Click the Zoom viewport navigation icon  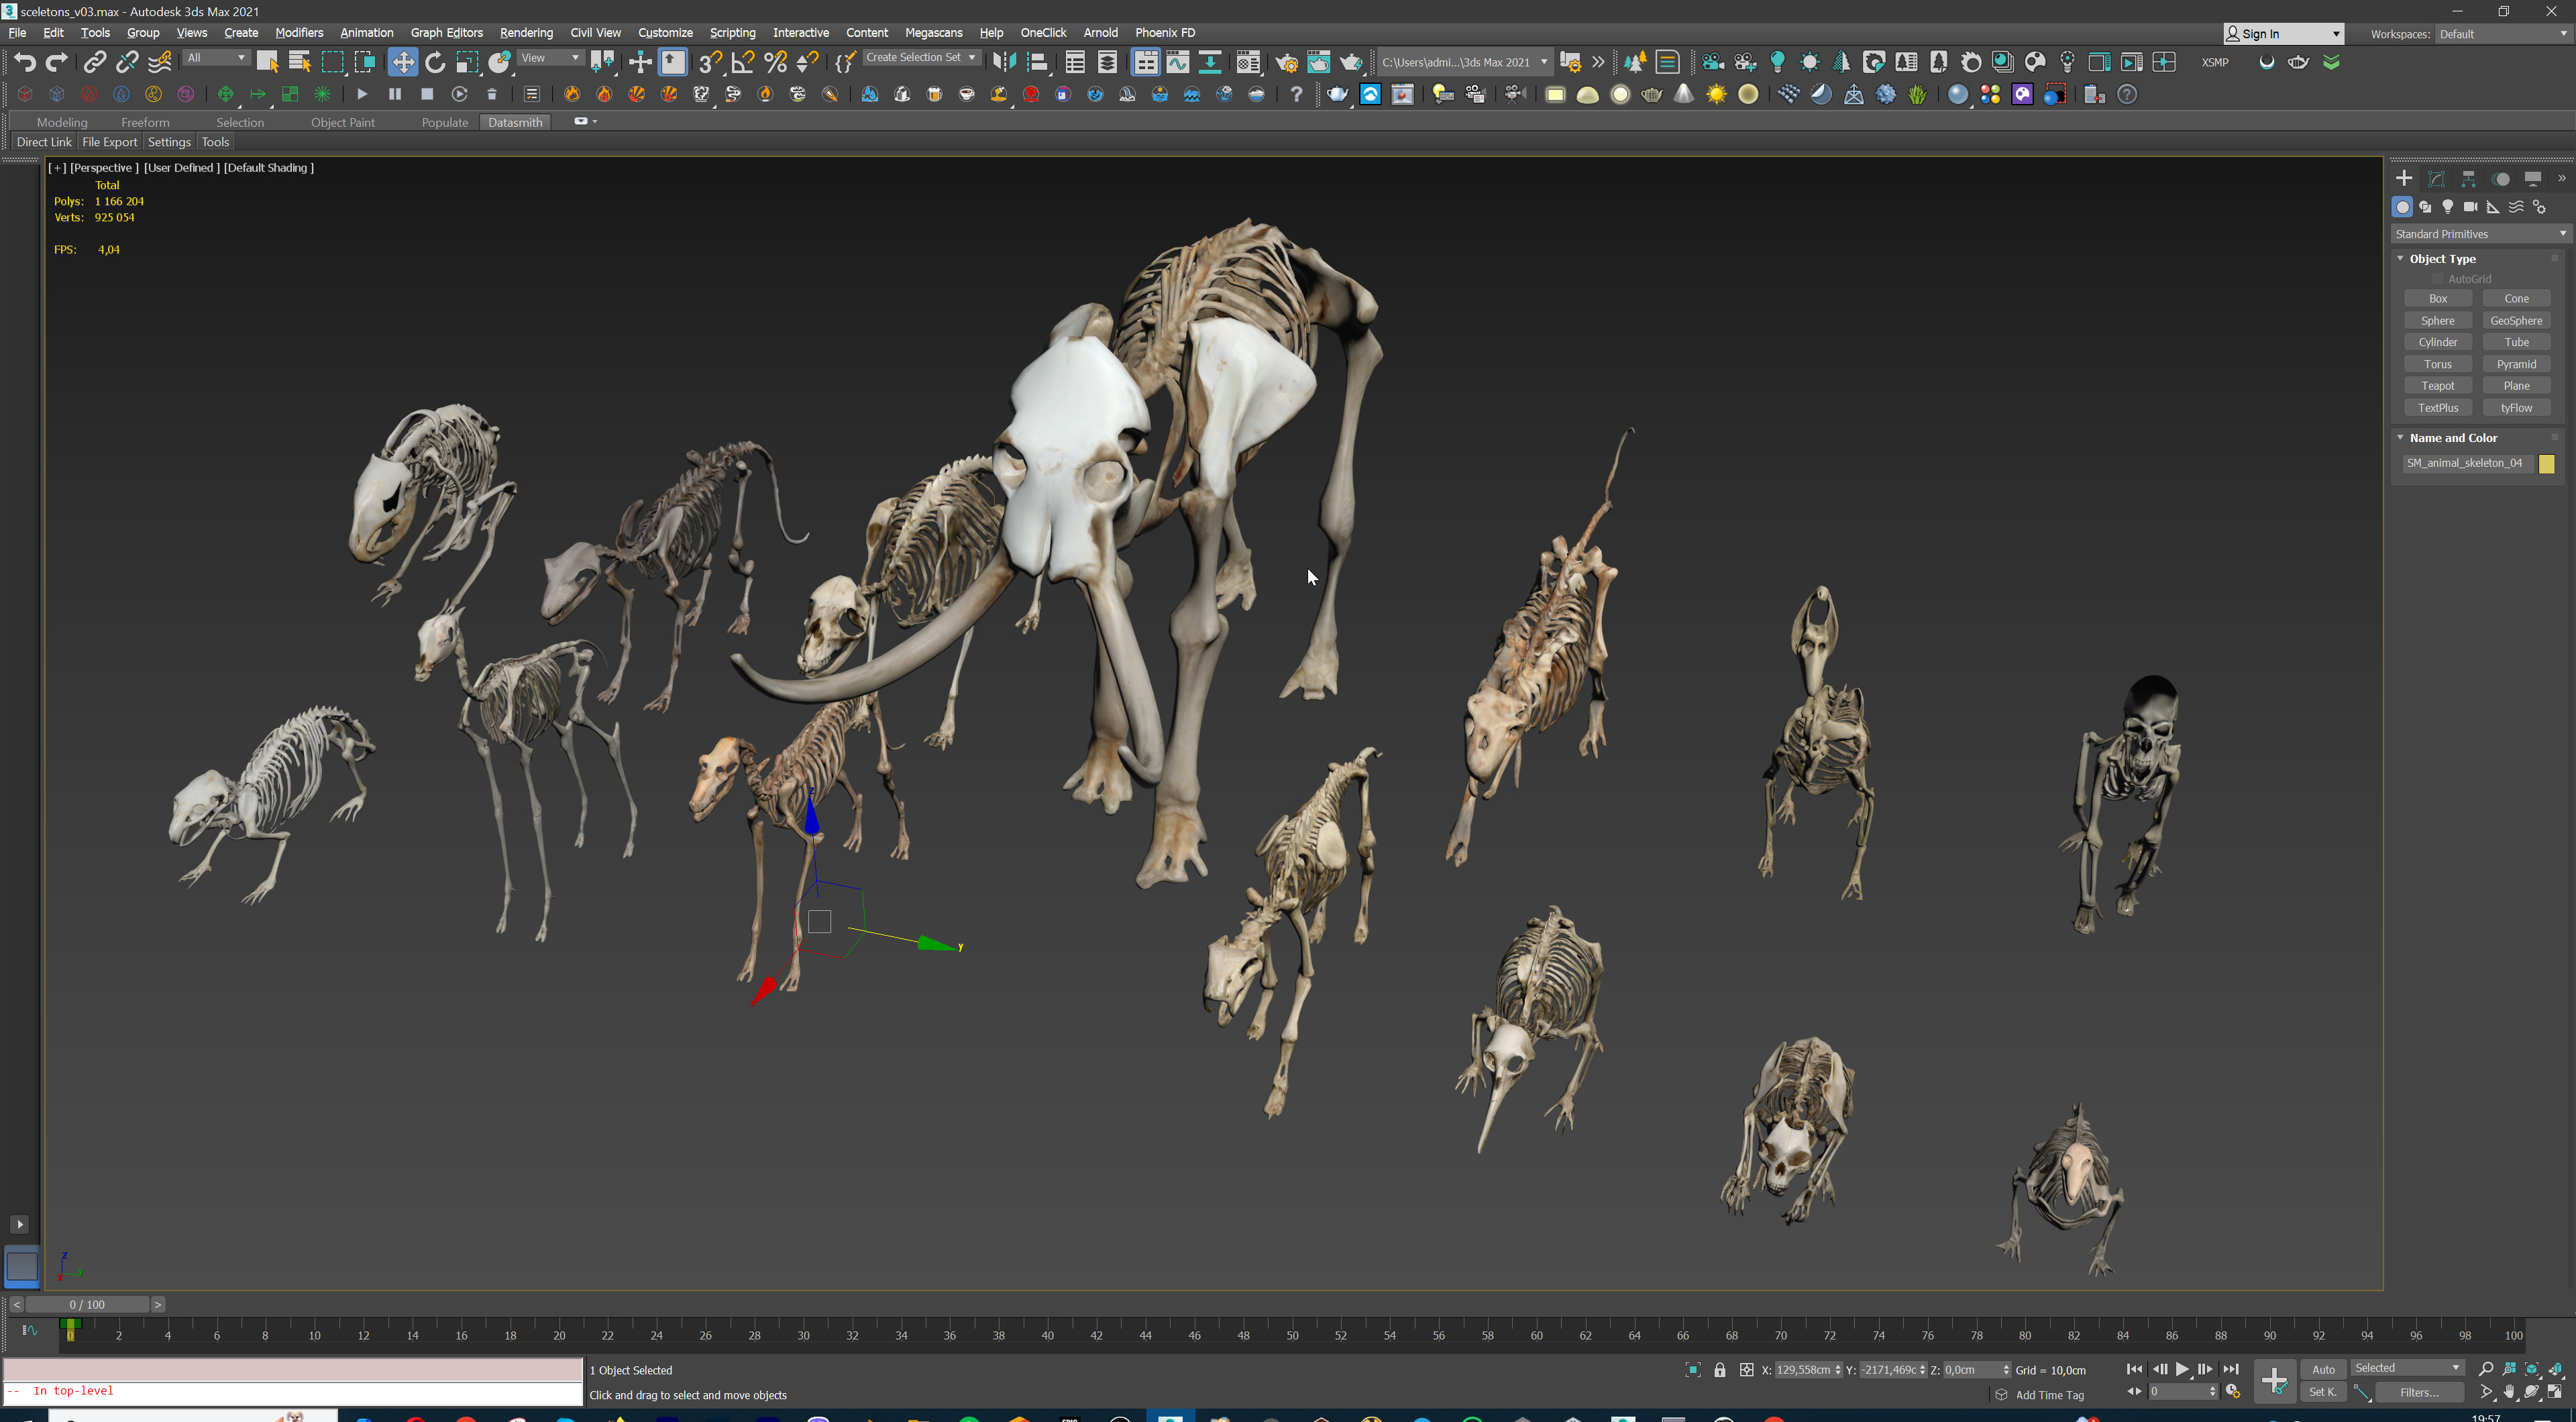tap(2486, 1369)
